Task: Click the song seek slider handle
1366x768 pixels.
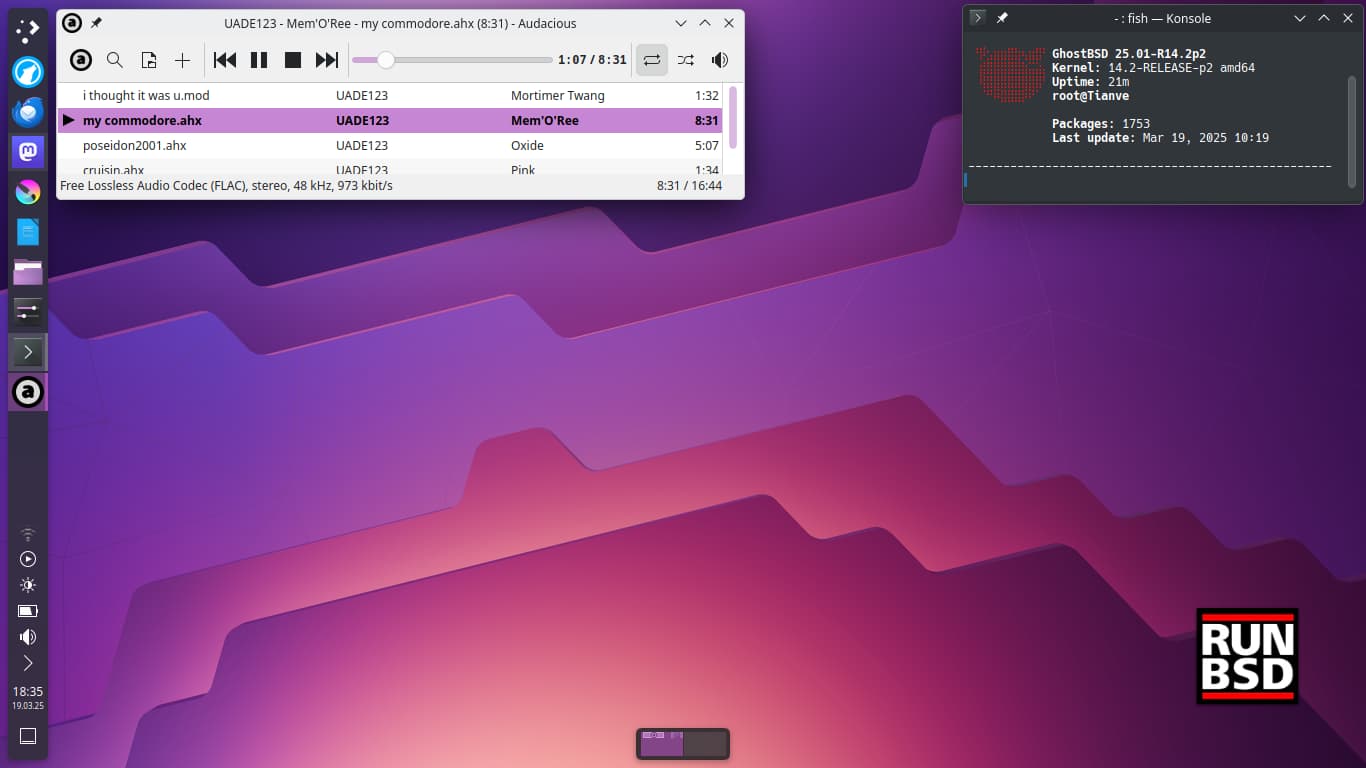Action: pyautogui.click(x=385, y=60)
